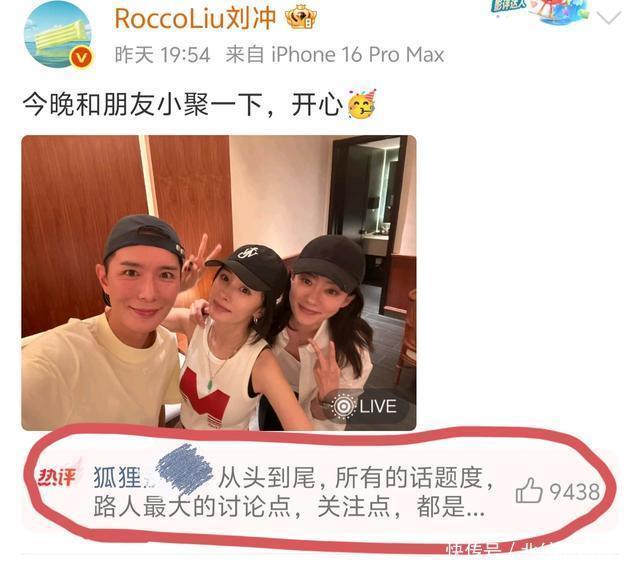Expand truncated comment via trailing ellipsis
Image resolution: width=640 pixels, height=566 pixels.
[x=475, y=509]
